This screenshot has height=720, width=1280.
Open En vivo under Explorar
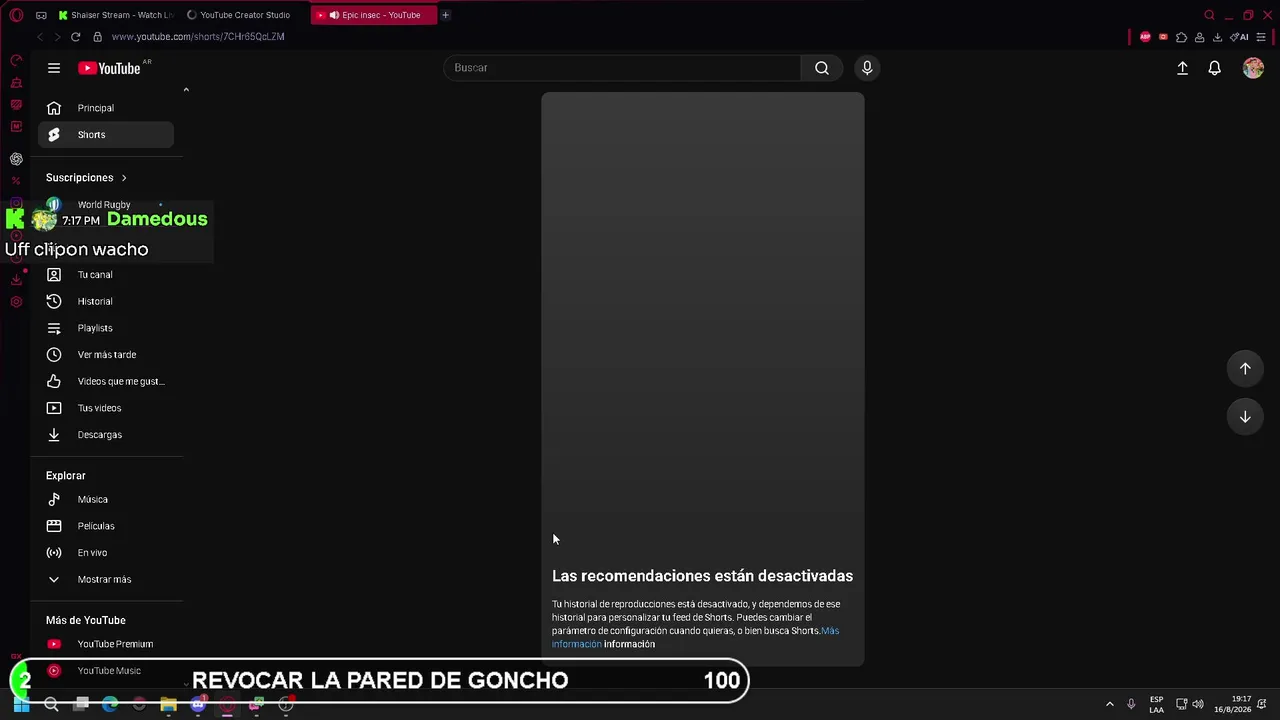[105, 553]
